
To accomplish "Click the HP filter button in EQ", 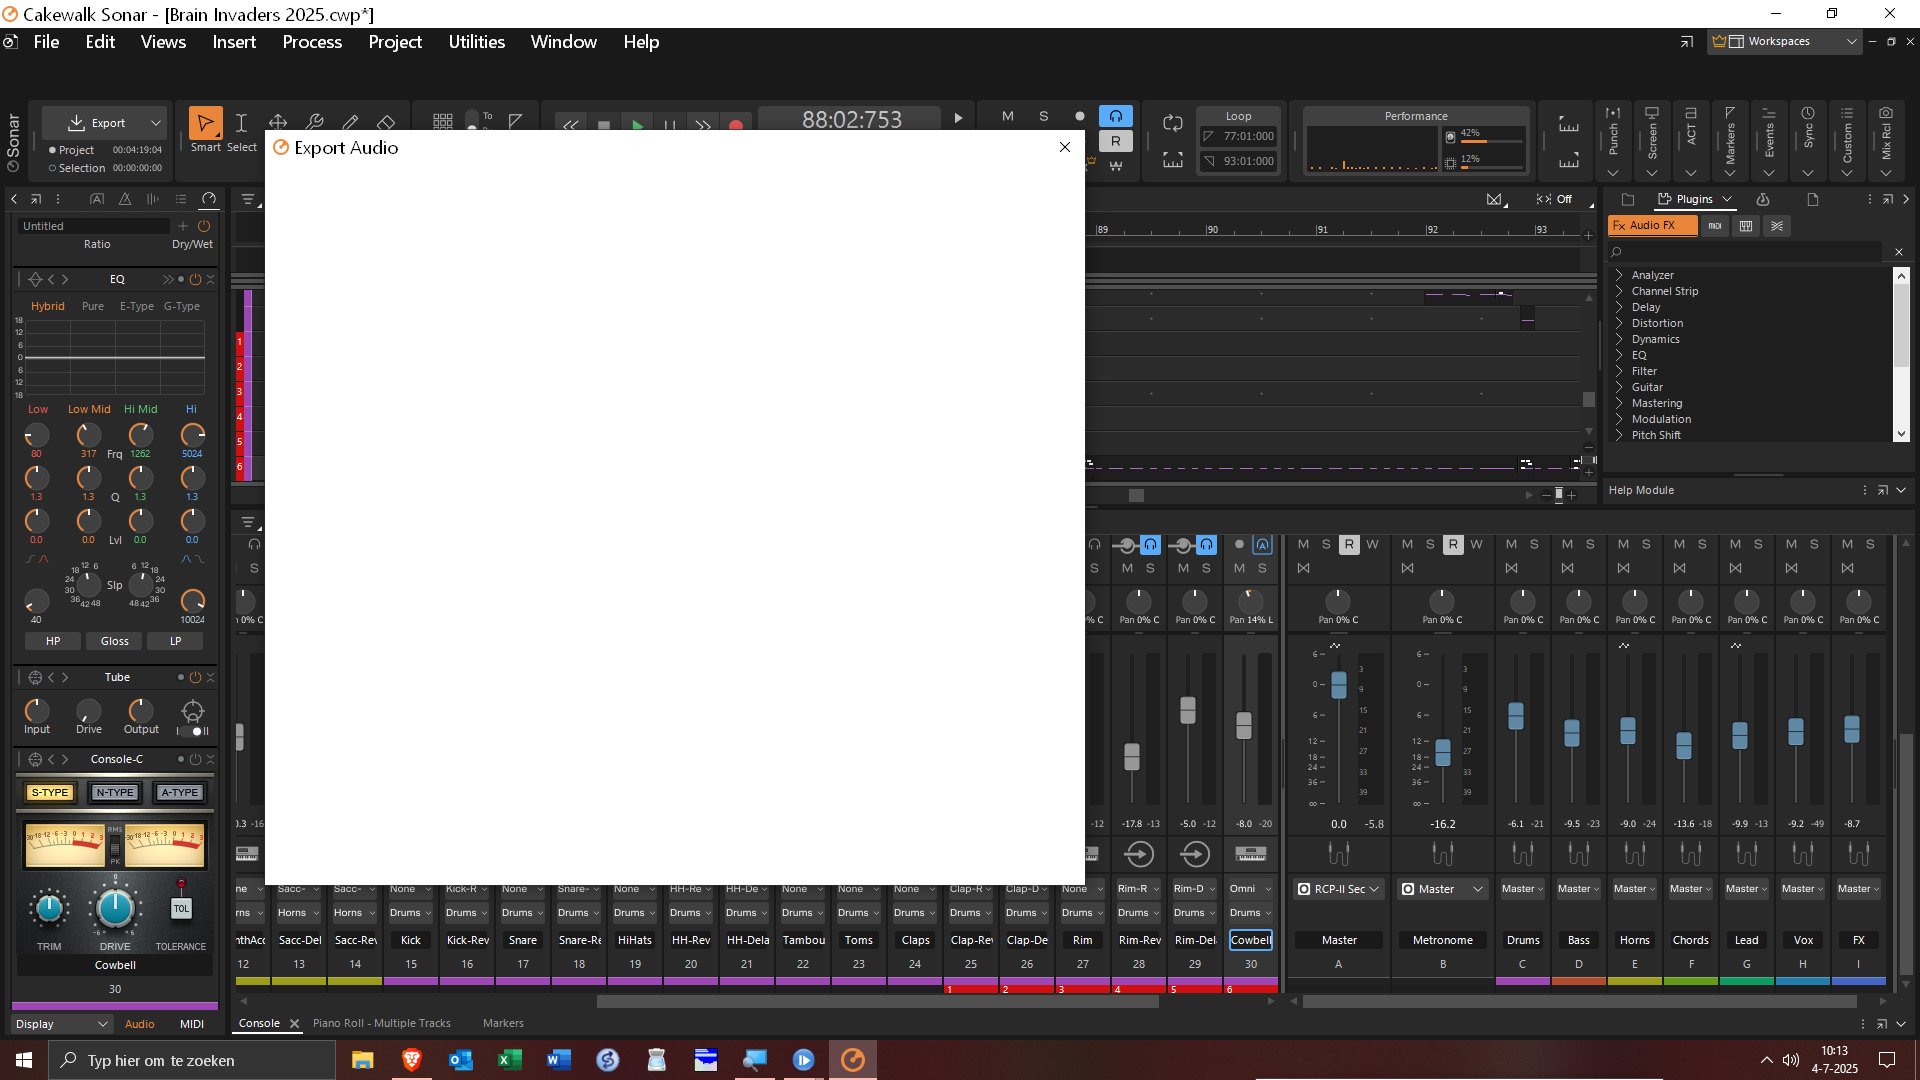I will pyautogui.click(x=53, y=641).
